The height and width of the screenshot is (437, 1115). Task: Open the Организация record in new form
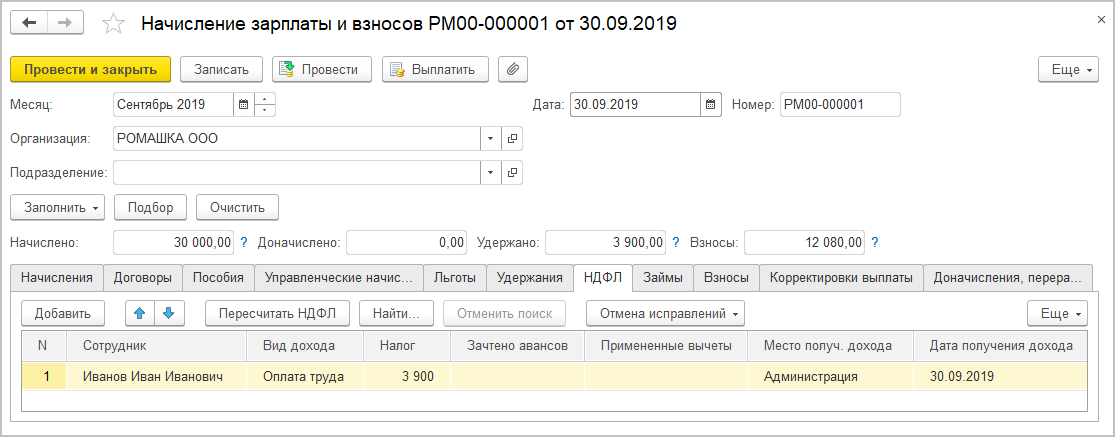click(x=512, y=139)
